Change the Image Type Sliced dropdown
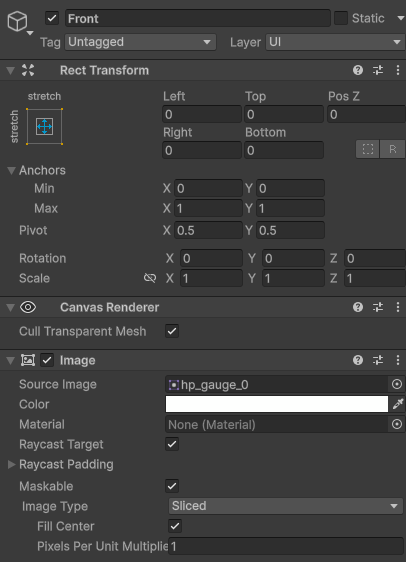This screenshot has width=406, height=562. tap(286, 506)
